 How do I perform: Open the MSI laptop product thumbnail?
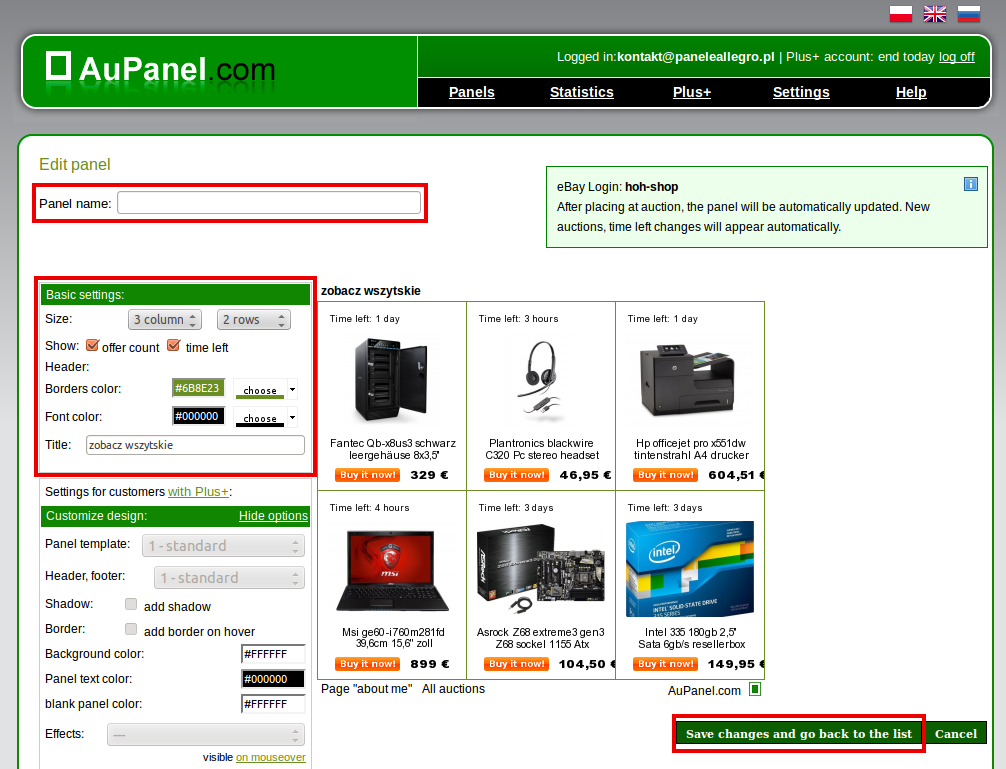coord(393,570)
